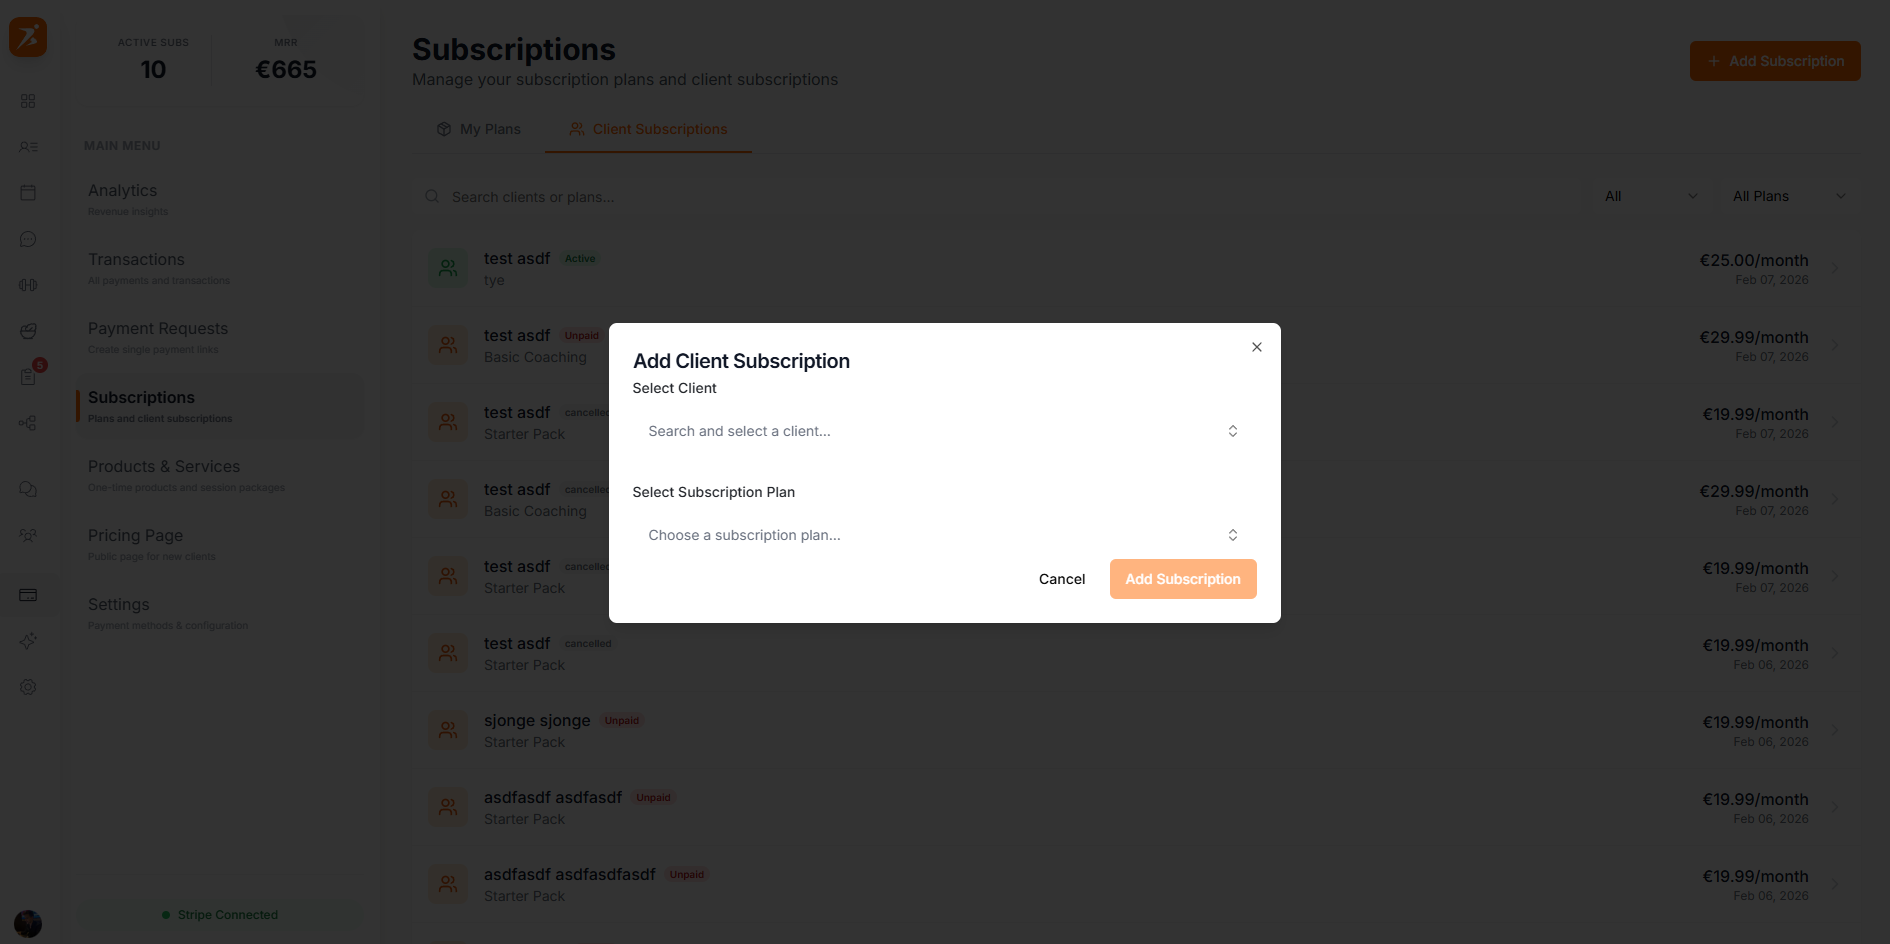Screen dimensions: 1890x944
Task: Click the sparkle AI icon
Action: 28,641
